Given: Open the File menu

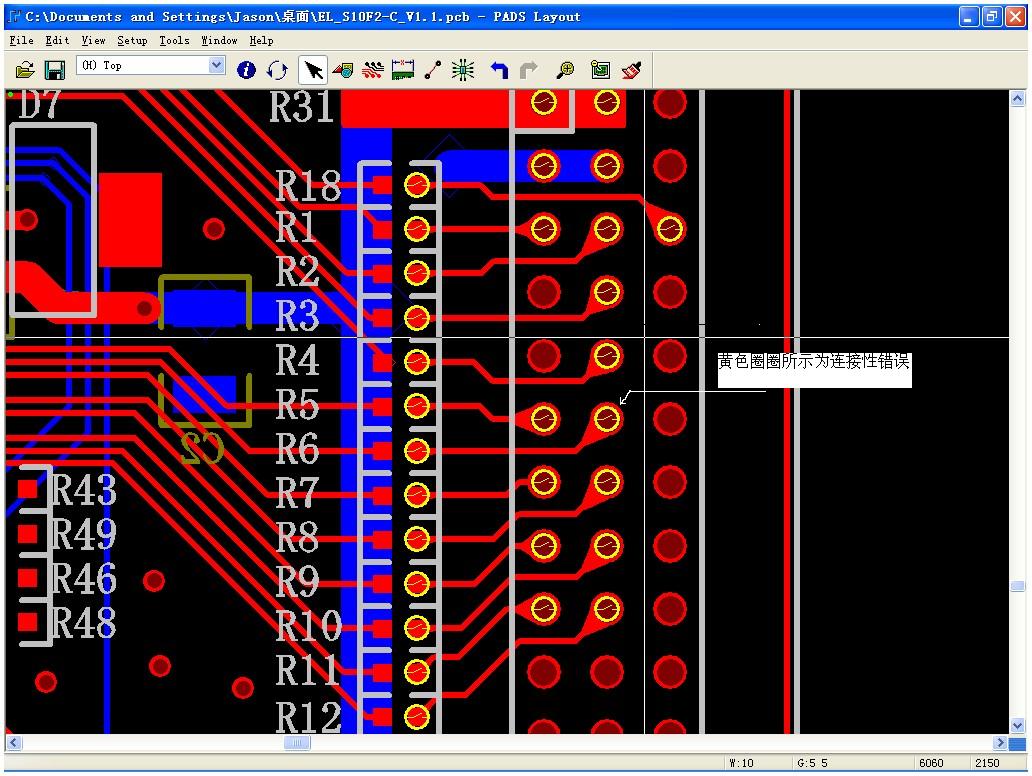Looking at the screenshot, I should (x=21, y=40).
